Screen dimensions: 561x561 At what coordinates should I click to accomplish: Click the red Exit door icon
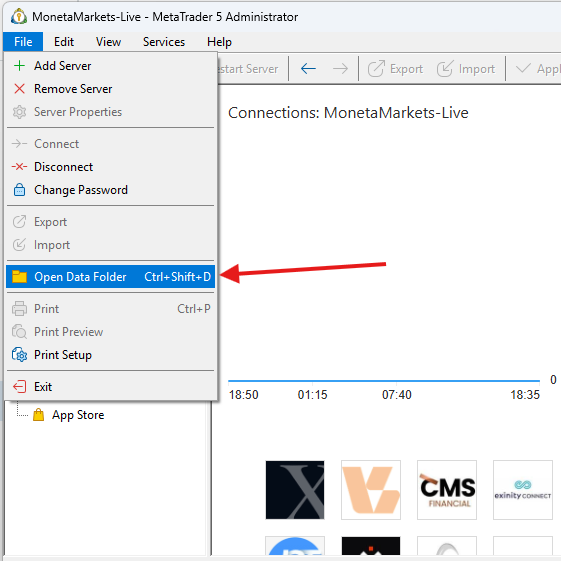pyautogui.click(x=19, y=387)
